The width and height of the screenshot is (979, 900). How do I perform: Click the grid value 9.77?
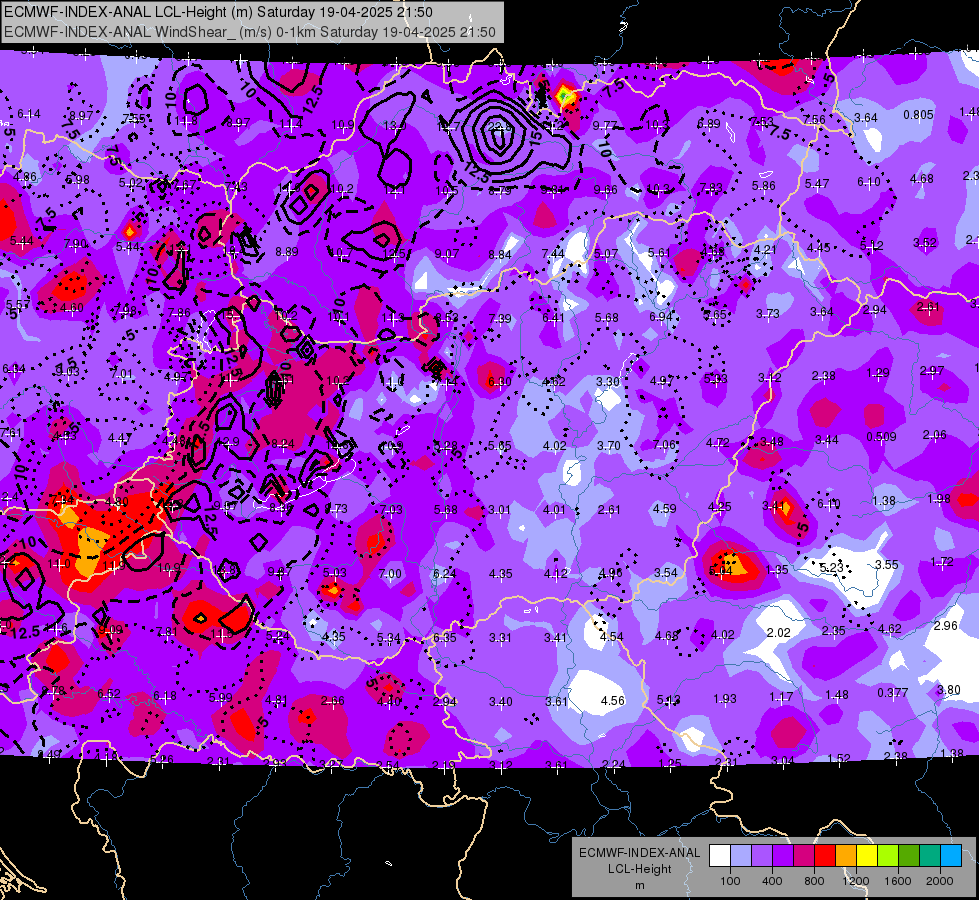tap(604, 126)
